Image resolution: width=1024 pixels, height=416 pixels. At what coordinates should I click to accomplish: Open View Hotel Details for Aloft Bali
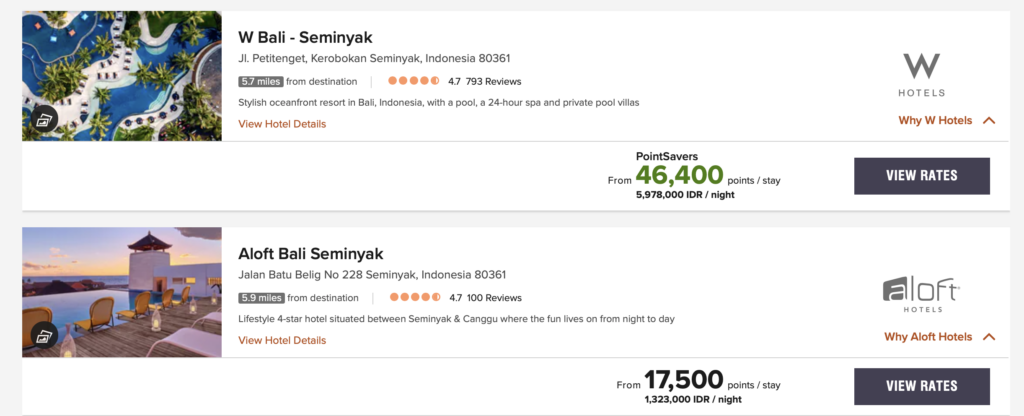282,340
